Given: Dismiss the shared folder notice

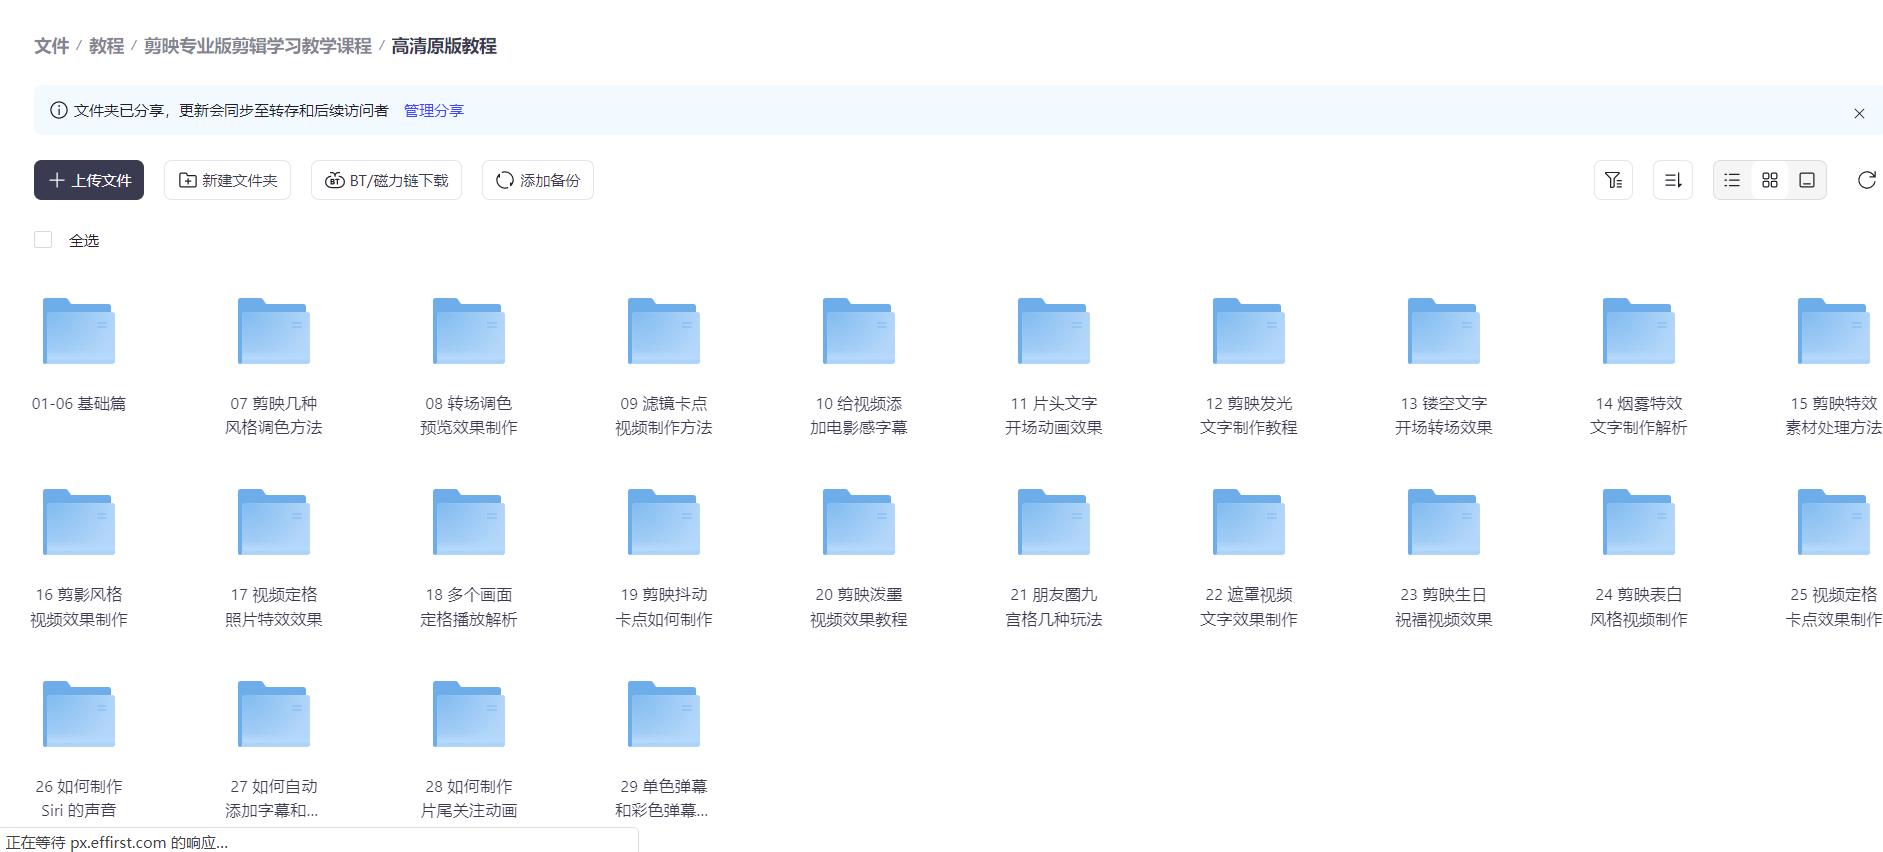Looking at the screenshot, I should 1859,113.
